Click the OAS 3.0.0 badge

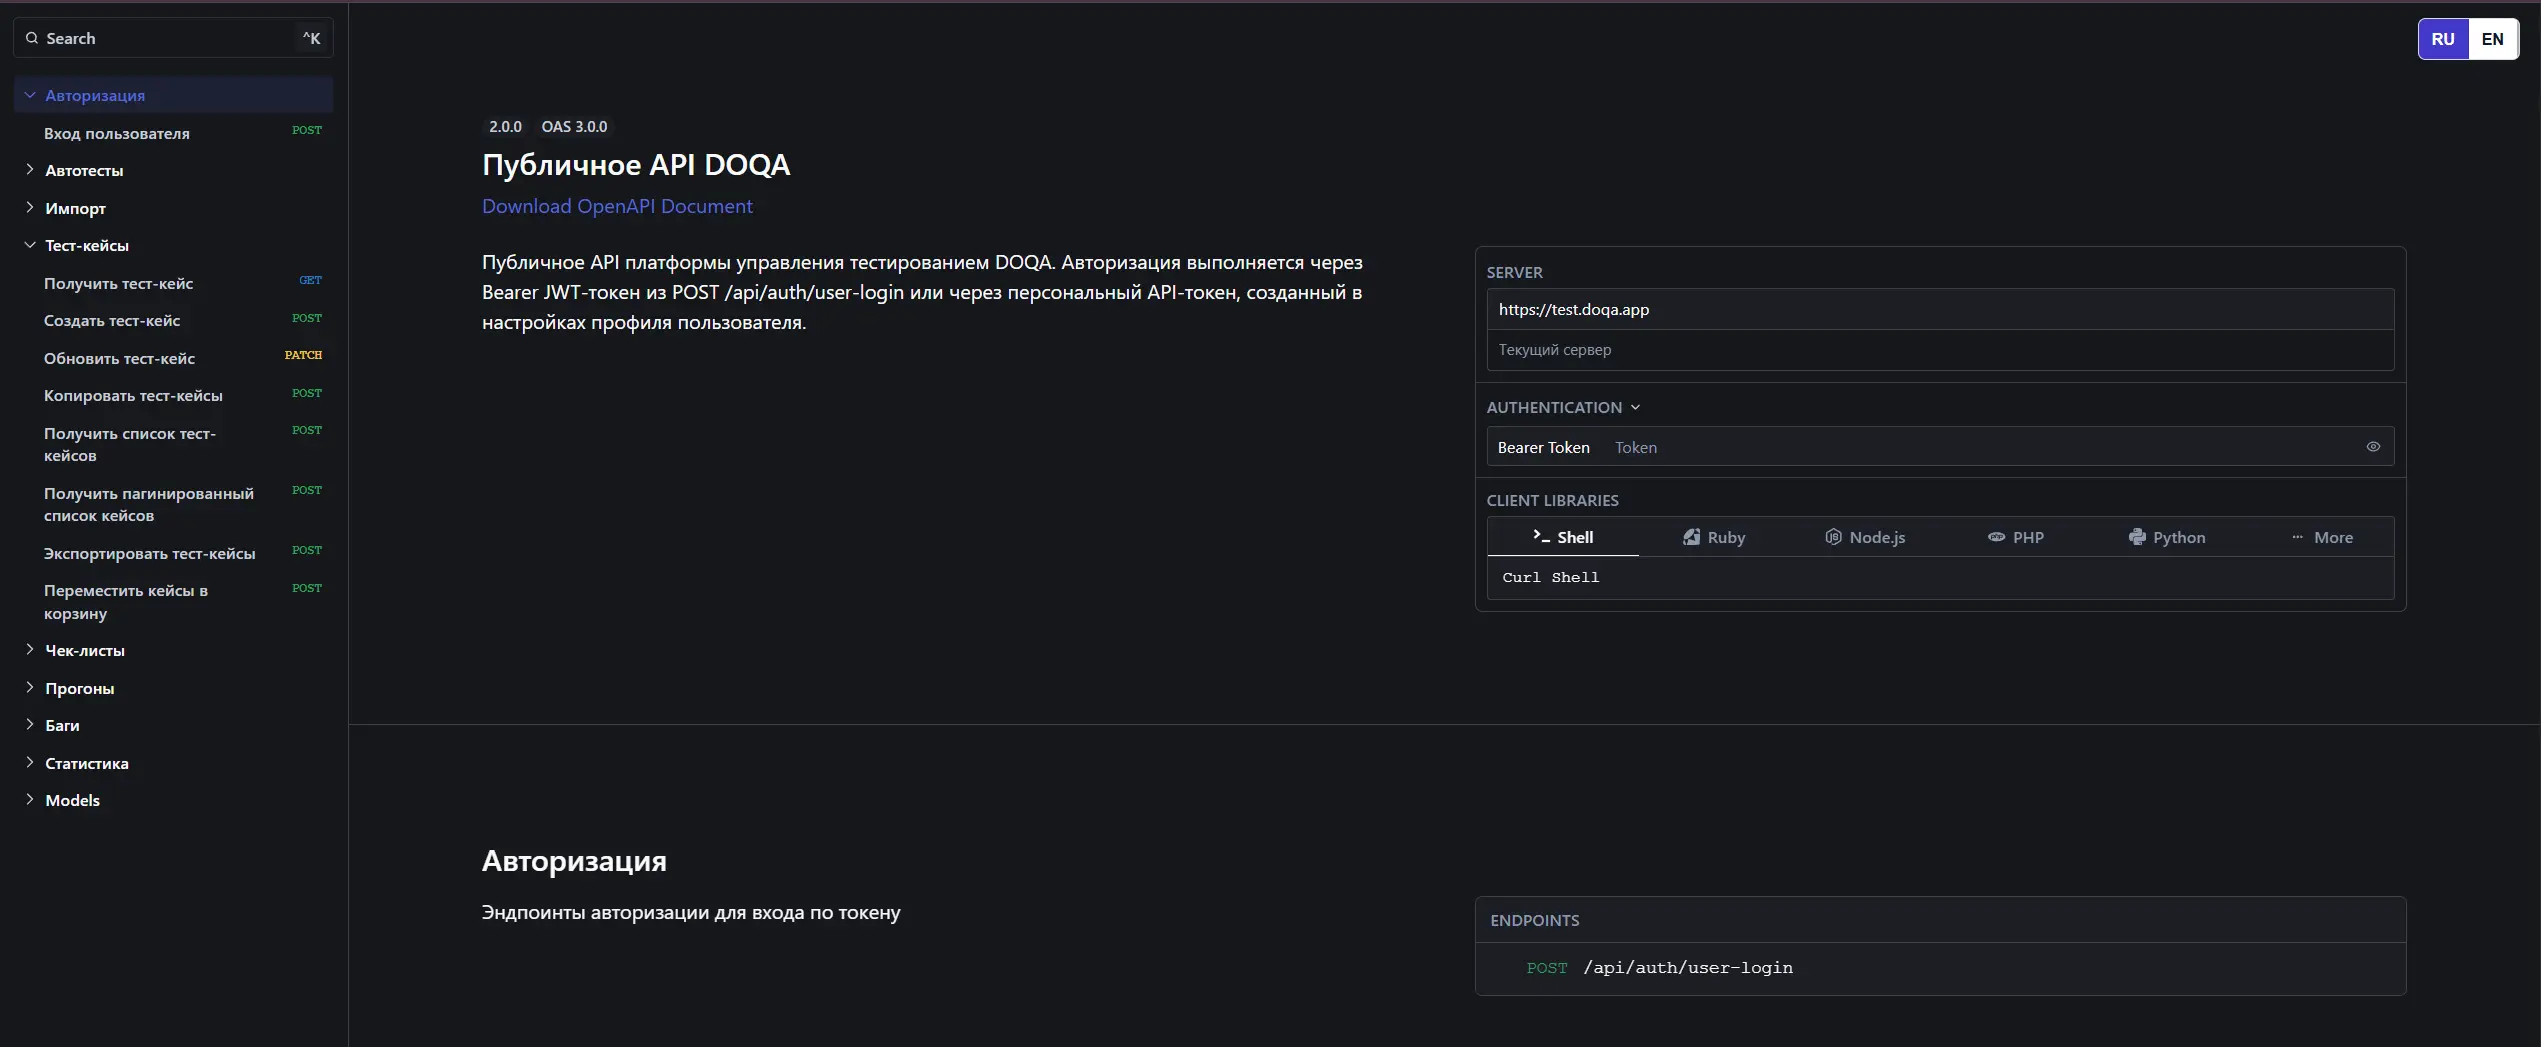click(x=574, y=126)
